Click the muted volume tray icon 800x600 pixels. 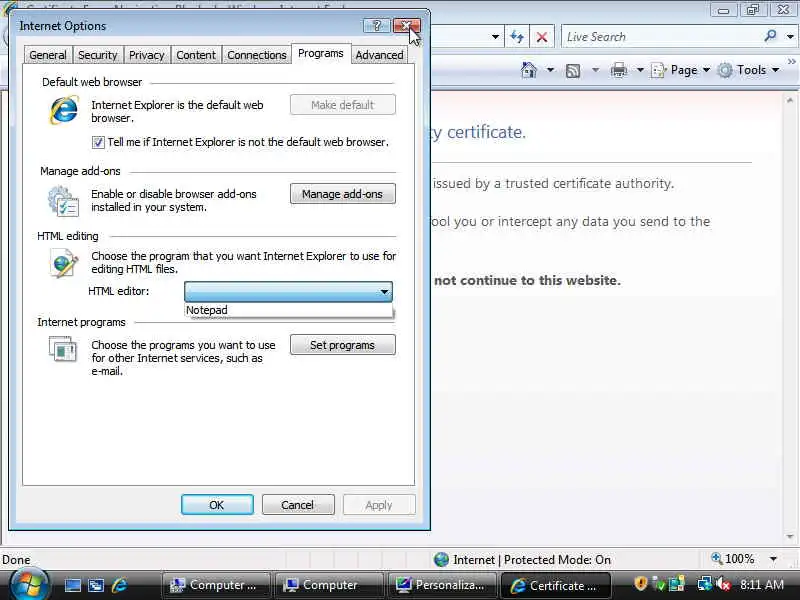click(x=723, y=584)
